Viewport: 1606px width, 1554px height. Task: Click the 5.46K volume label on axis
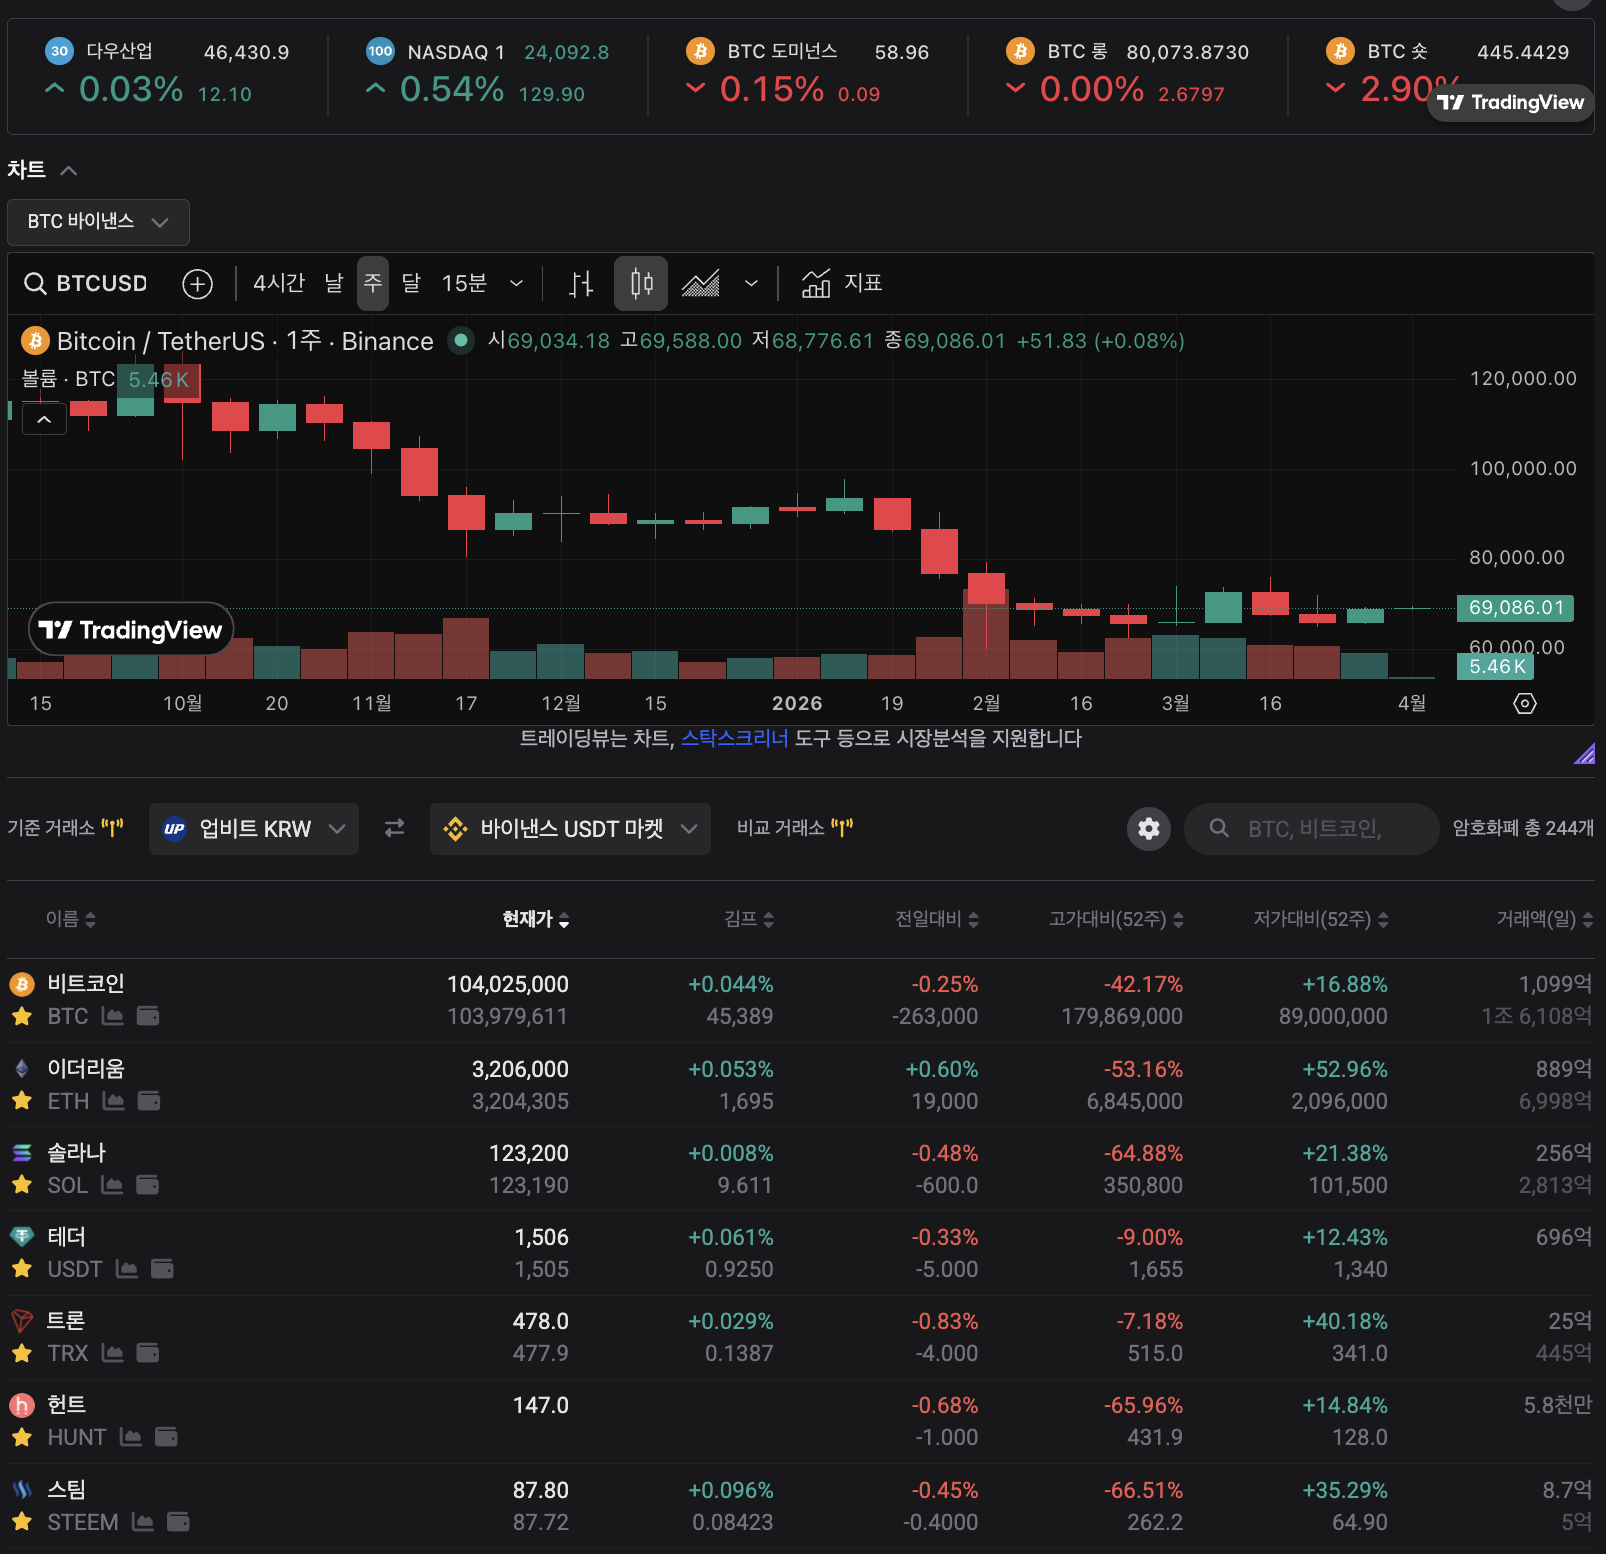[1496, 666]
